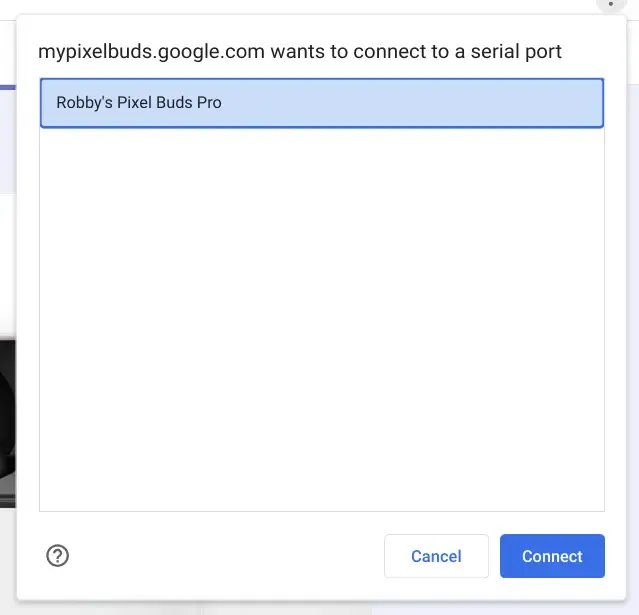Choose the highlighted Pixel Buds Pro serial port
Viewport: 639px width, 615px height.
321,103
